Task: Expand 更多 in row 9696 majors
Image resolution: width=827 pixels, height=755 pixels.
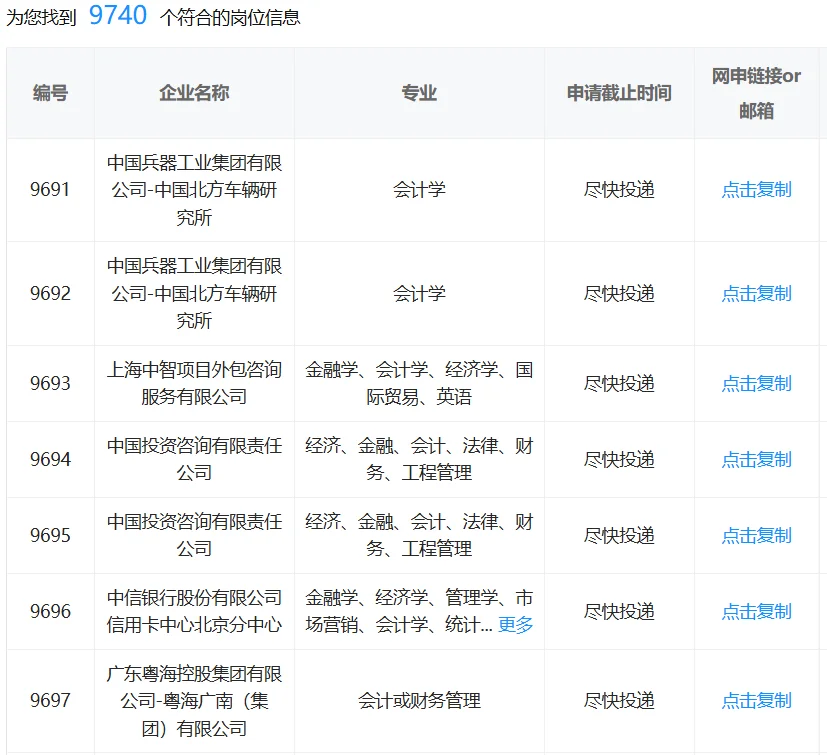Action: [515, 625]
